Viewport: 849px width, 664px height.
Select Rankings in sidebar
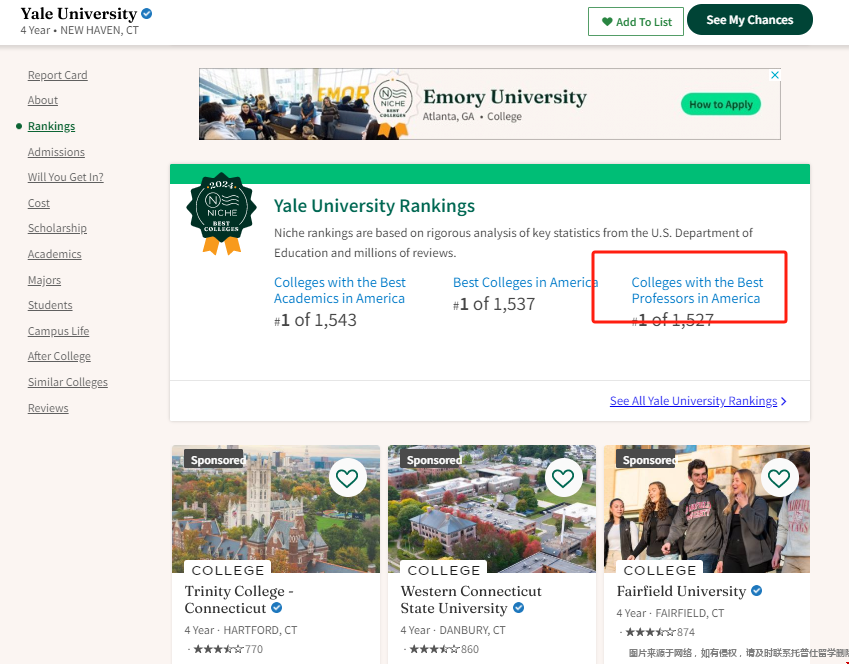click(51, 126)
